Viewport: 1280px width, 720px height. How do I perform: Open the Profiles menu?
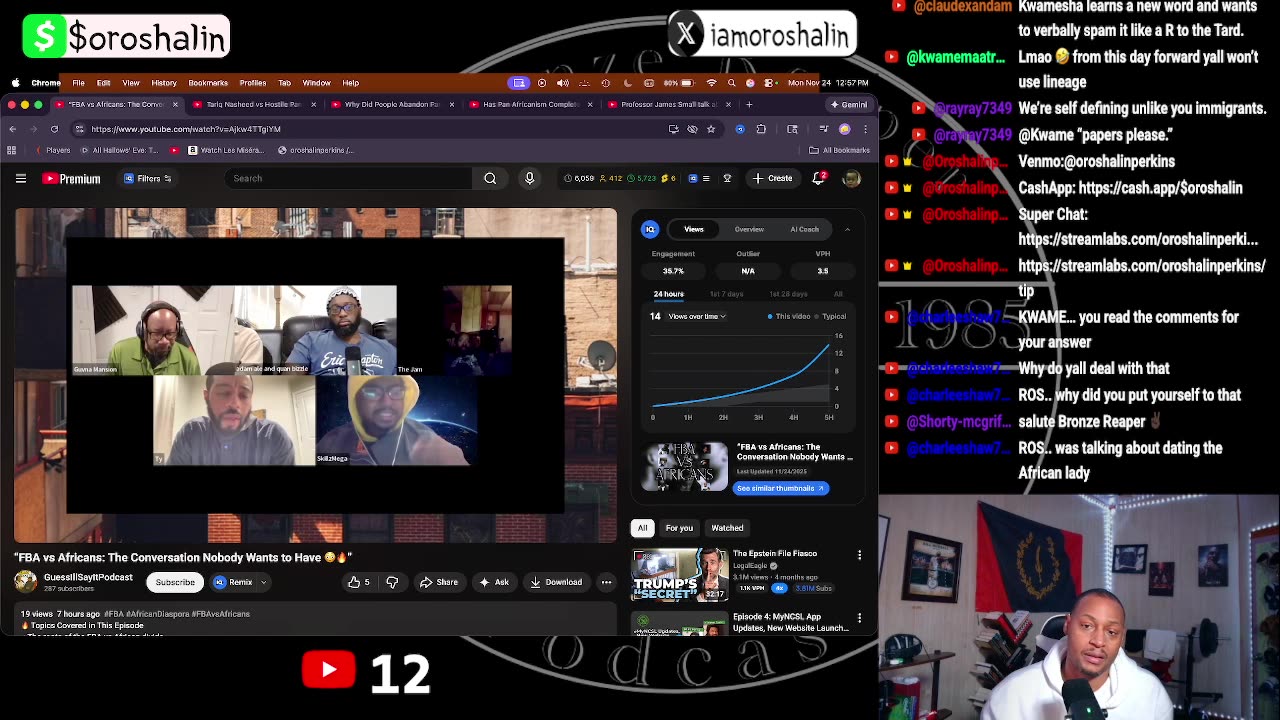[x=253, y=83]
